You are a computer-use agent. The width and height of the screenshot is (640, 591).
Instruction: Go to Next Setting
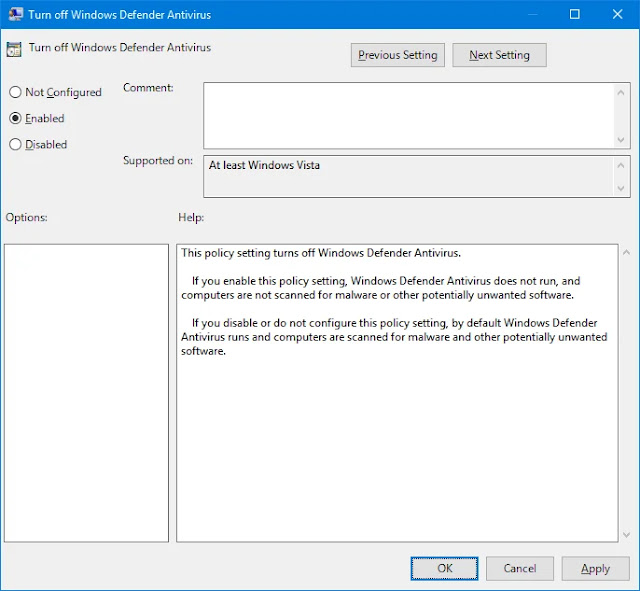499,55
